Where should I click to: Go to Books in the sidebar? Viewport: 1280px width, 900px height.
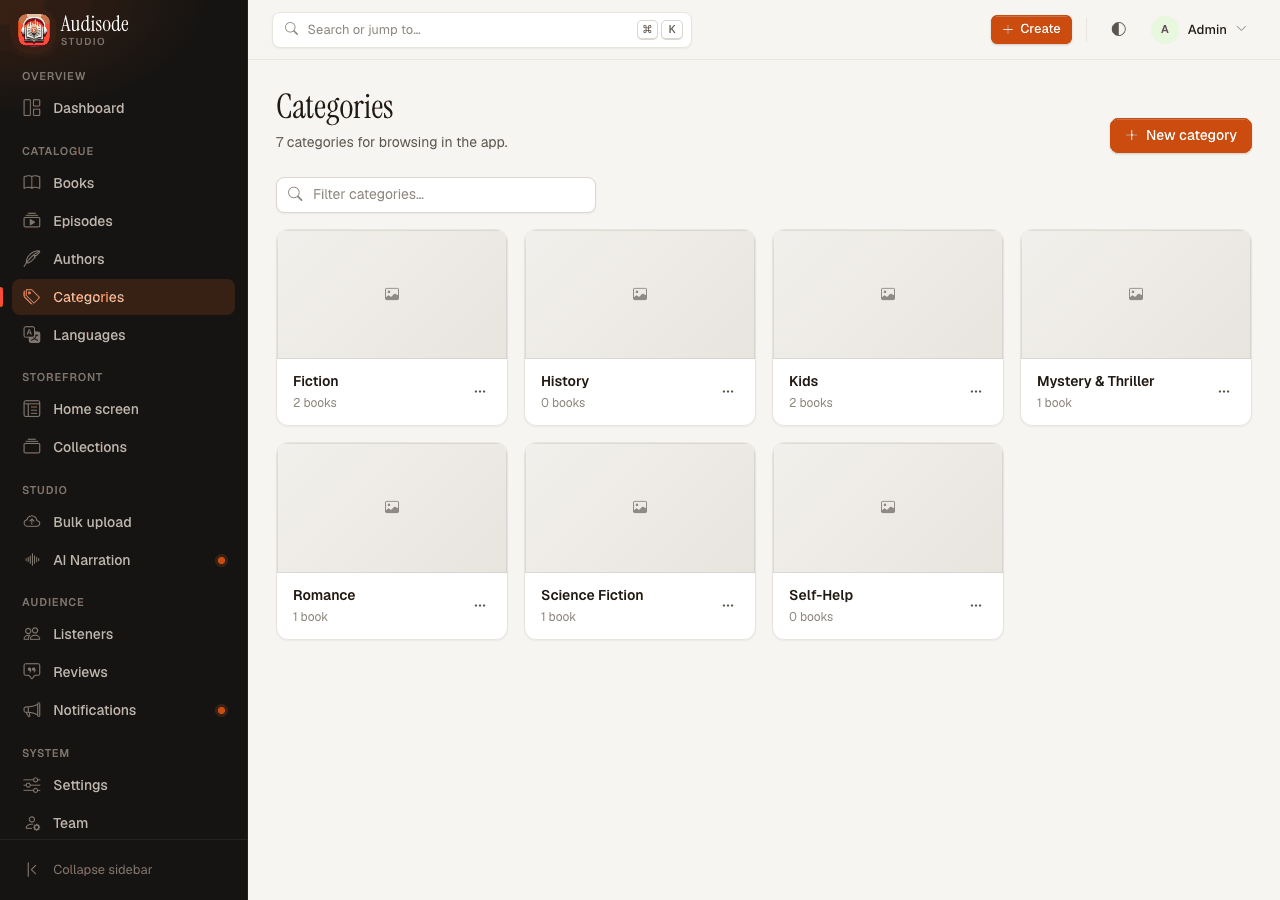click(x=124, y=183)
